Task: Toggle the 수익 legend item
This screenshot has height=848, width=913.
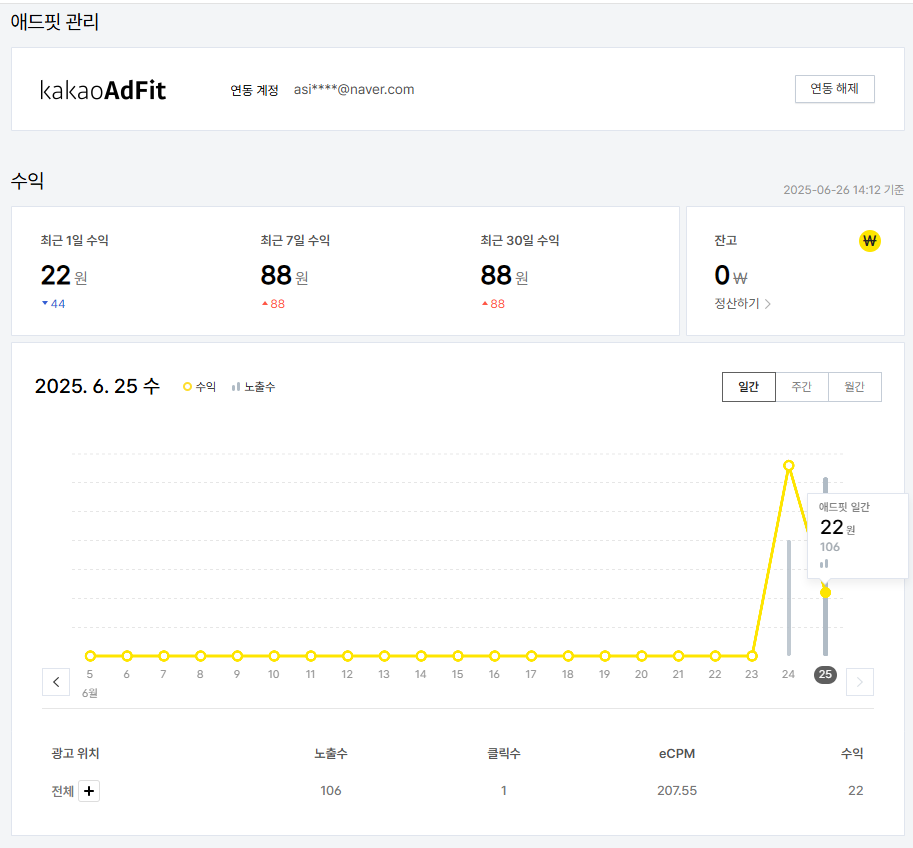Action: pyautogui.click(x=200, y=387)
